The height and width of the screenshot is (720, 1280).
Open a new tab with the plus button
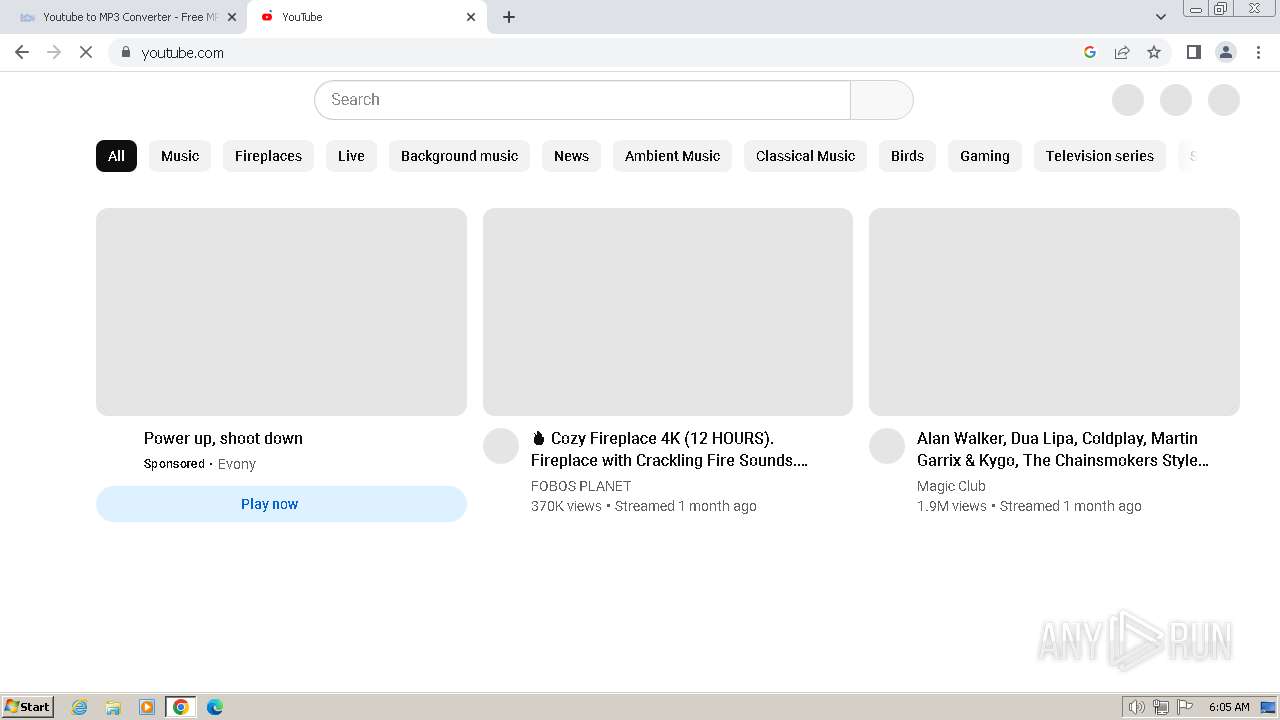[x=509, y=17]
